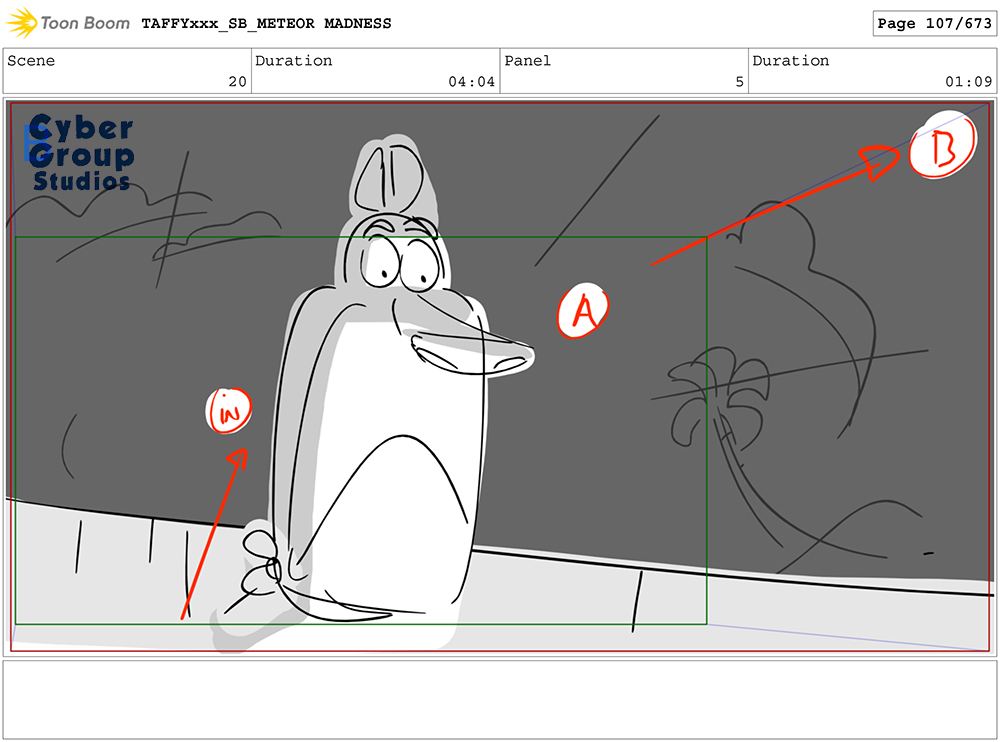Click the "Page 107/673" page indicator
This screenshot has height=742, width=1000.
pos(934,24)
